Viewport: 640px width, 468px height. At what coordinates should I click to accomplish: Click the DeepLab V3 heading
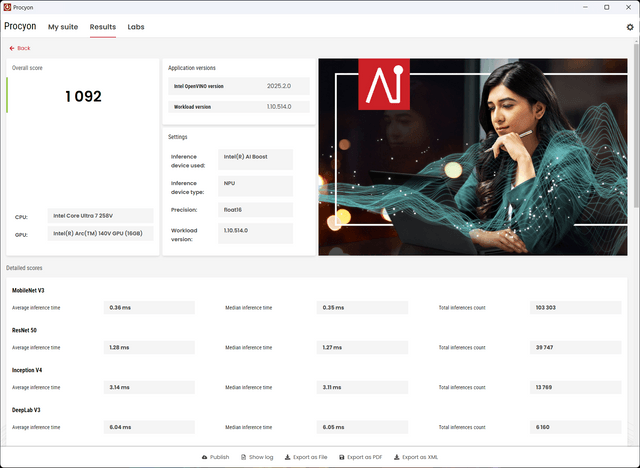click(26, 410)
